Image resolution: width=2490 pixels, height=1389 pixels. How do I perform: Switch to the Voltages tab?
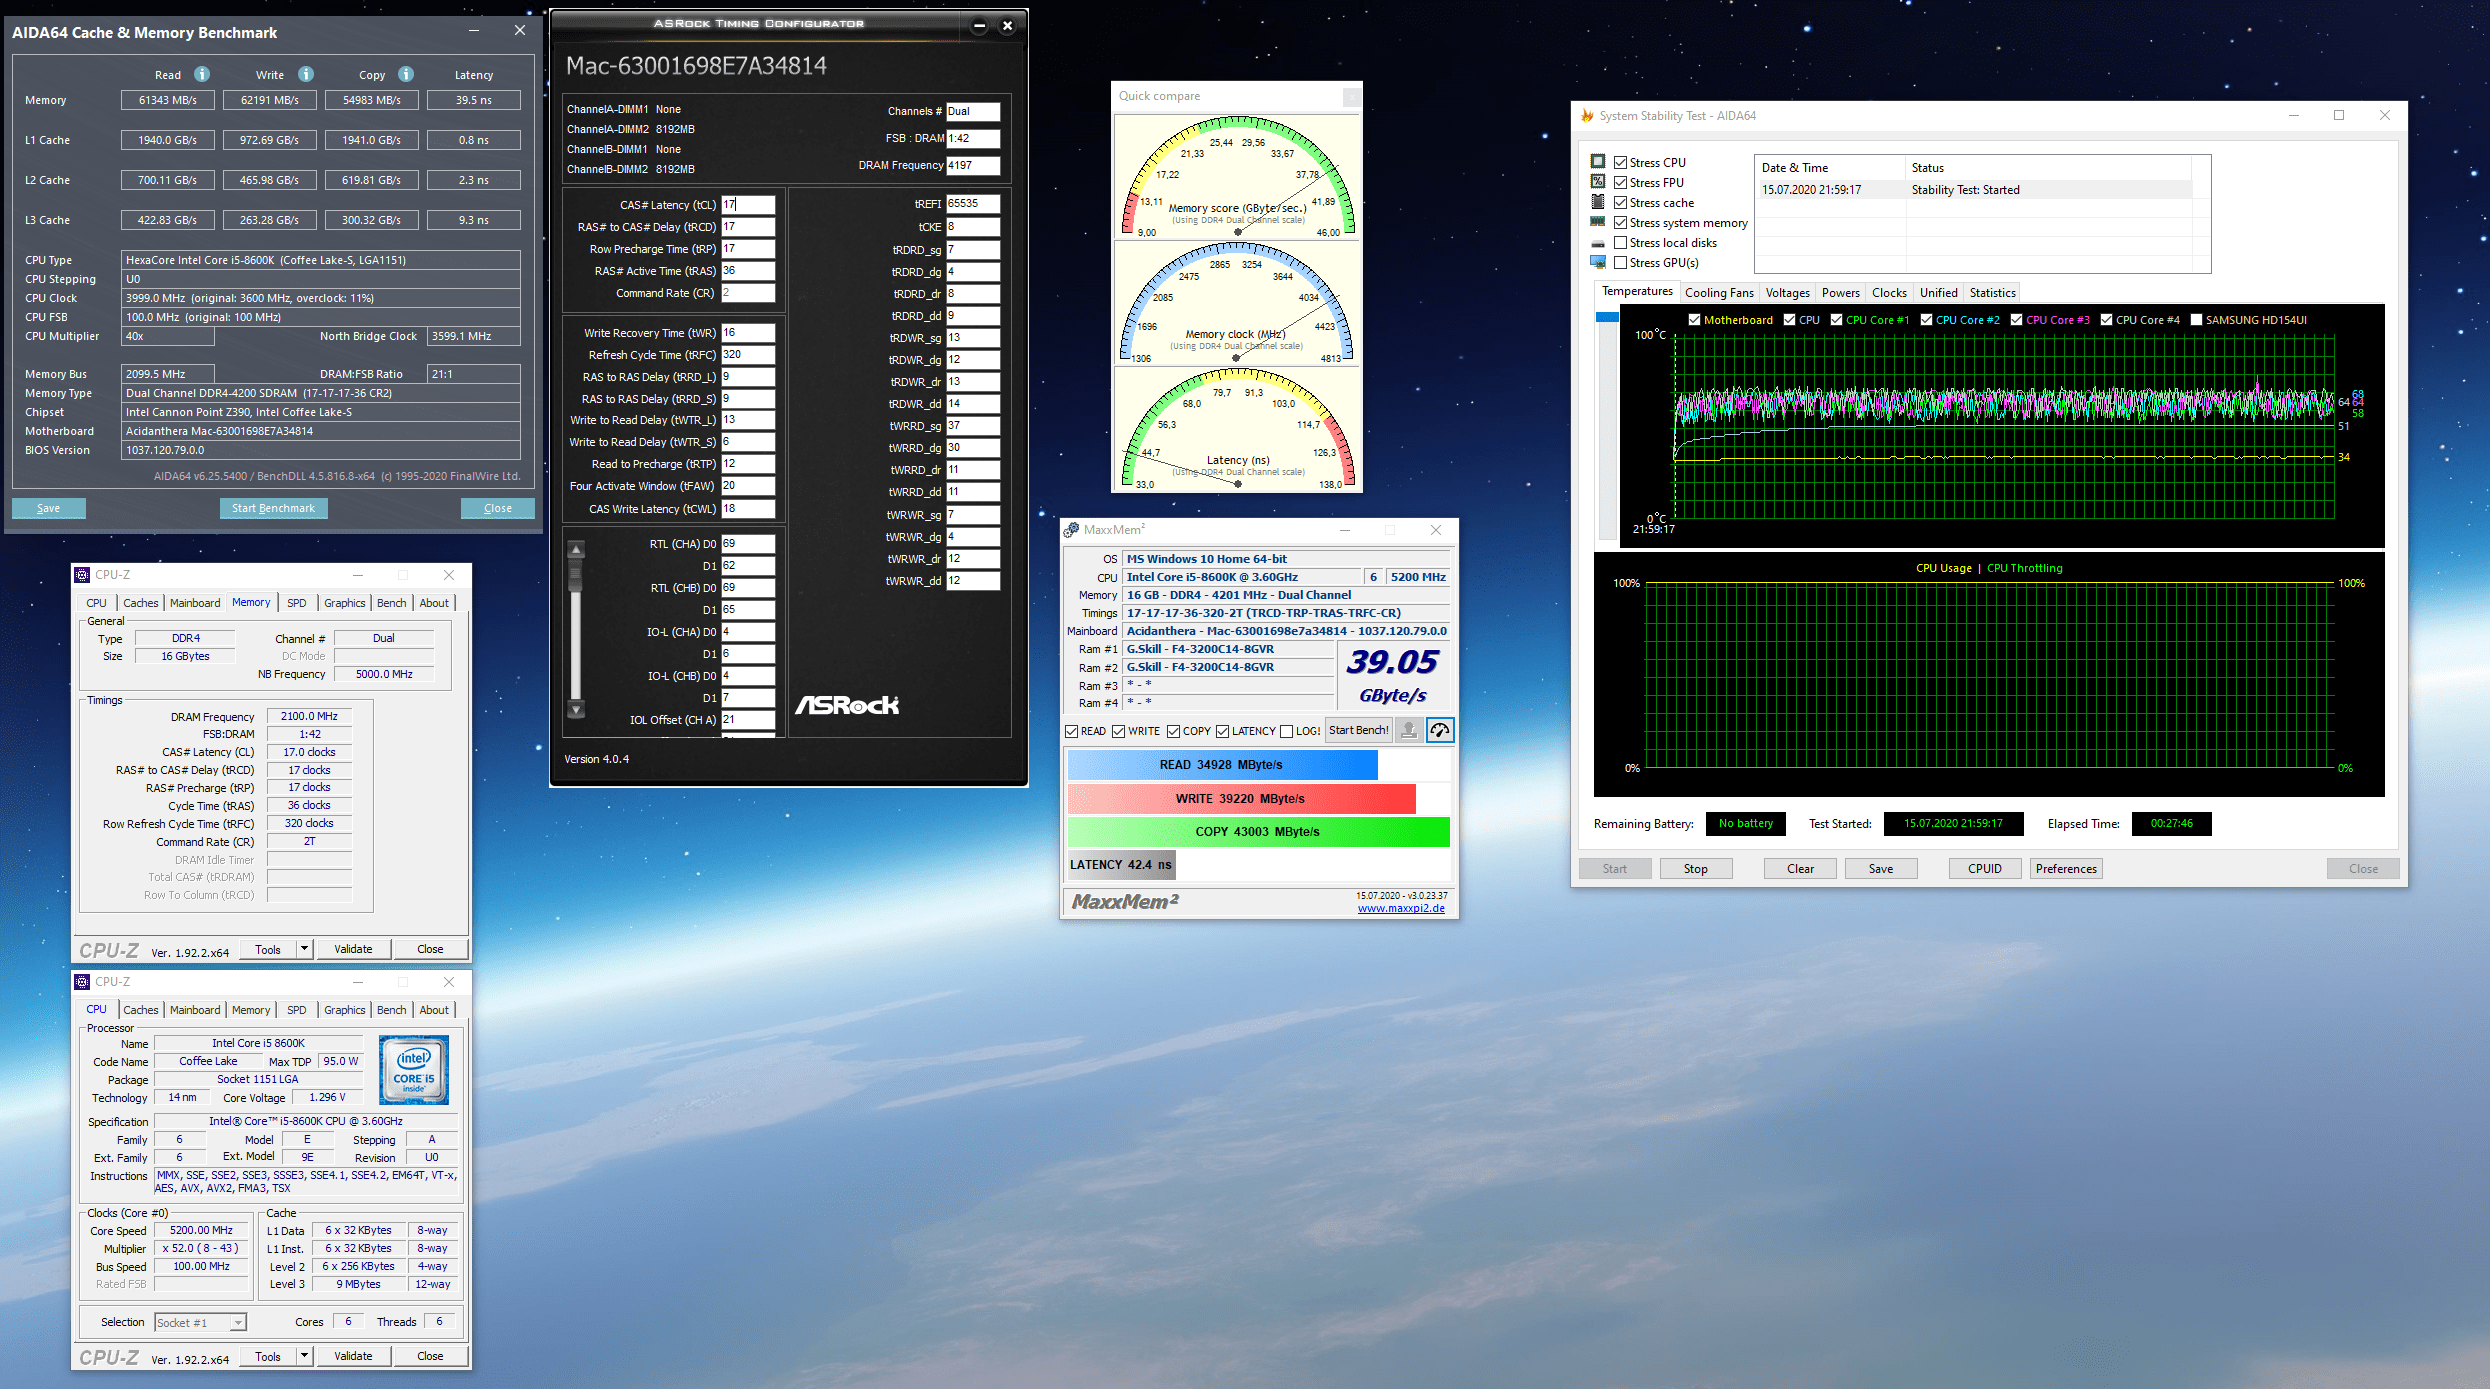pos(1787,293)
